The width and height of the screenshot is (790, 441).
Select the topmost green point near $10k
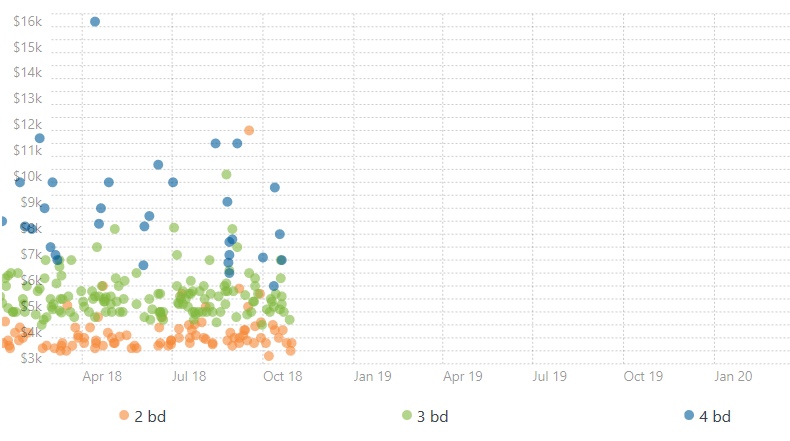point(227,175)
